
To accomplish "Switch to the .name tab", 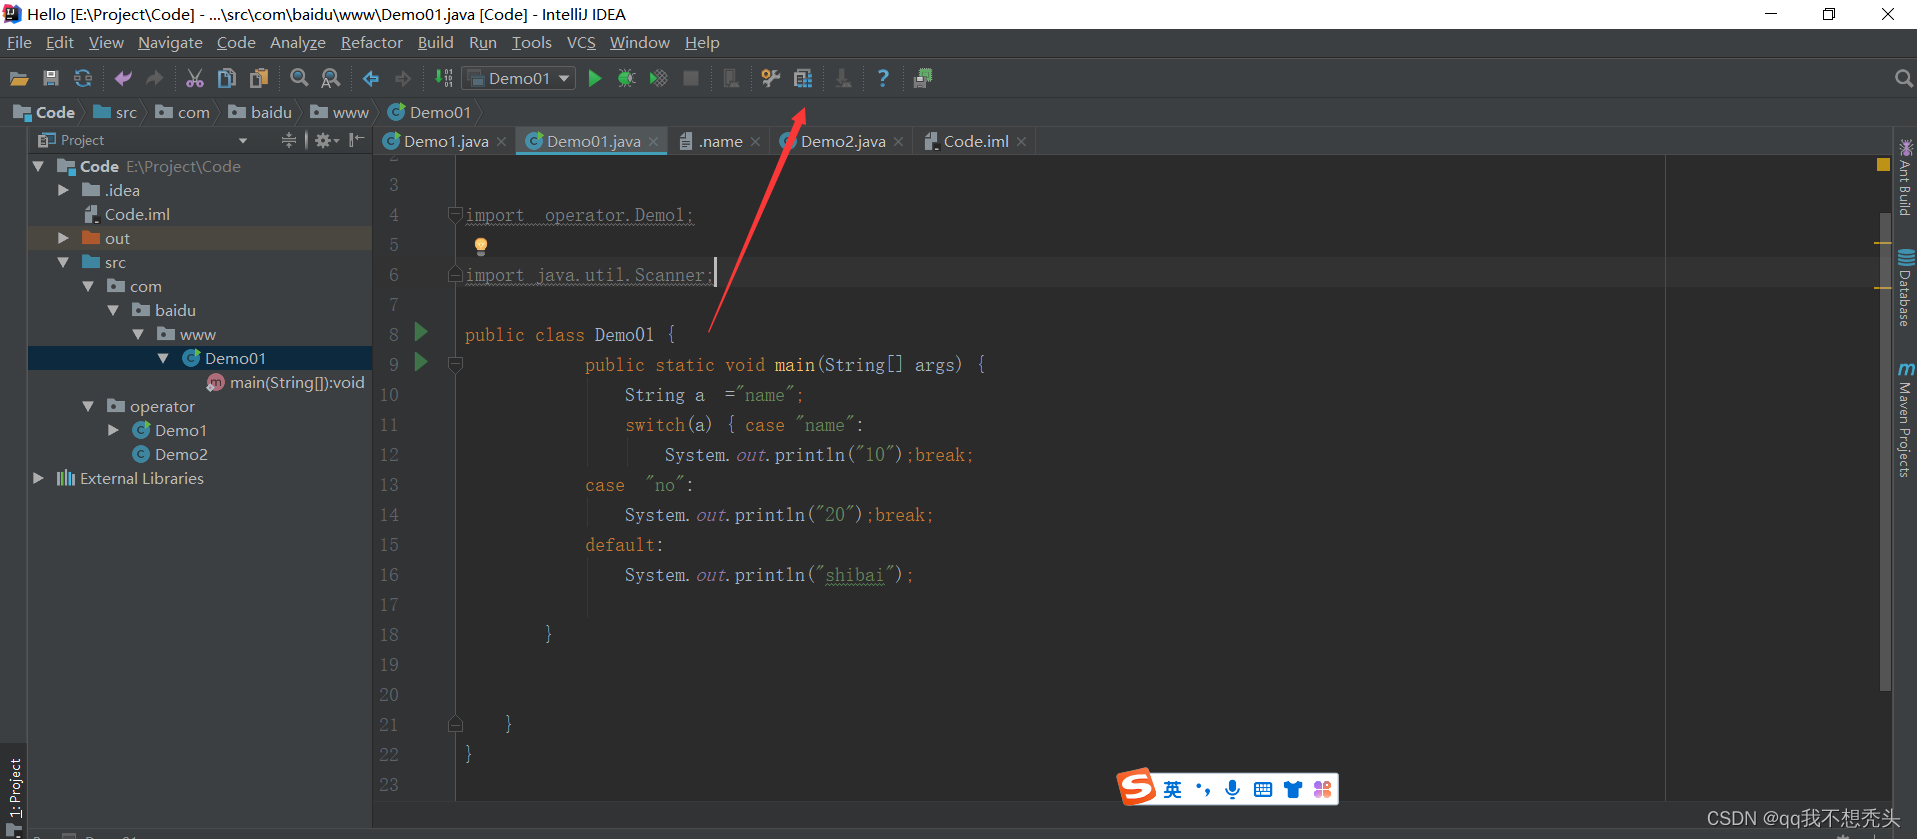I will (x=720, y=141).
